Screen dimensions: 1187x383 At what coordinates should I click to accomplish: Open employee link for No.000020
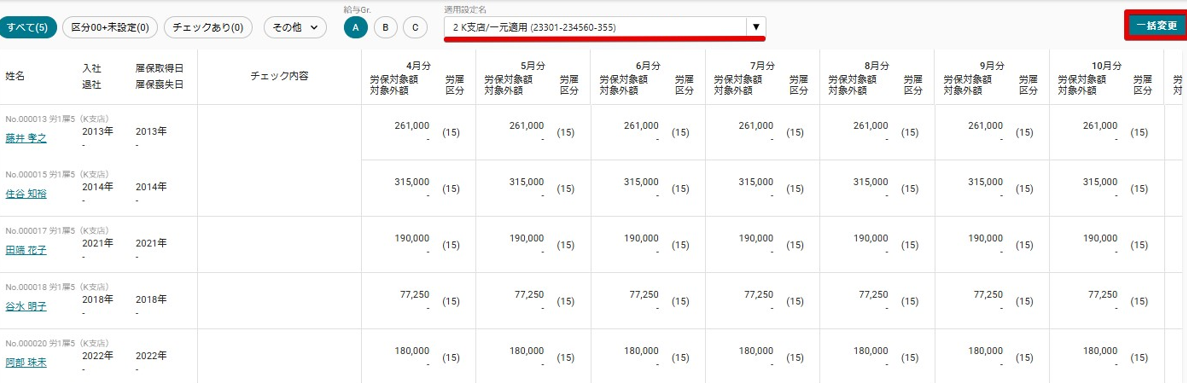[x=26, y=363]
